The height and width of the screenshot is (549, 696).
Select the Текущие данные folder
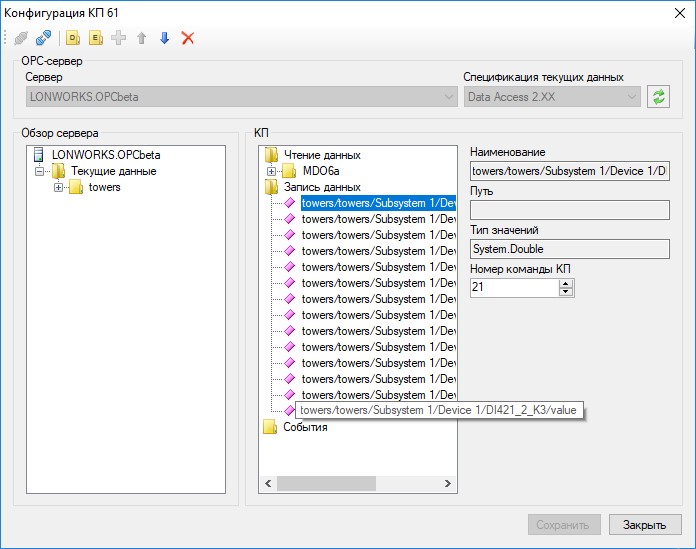pyautogui.click(x=114, y=171)
